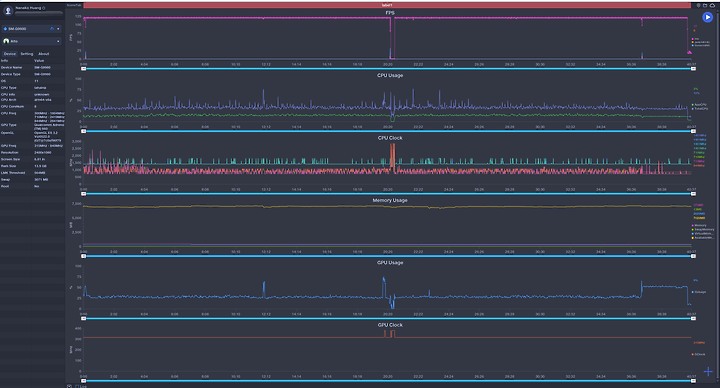
Task: Click the blue play/record button
Action: (x=707, y=17)
